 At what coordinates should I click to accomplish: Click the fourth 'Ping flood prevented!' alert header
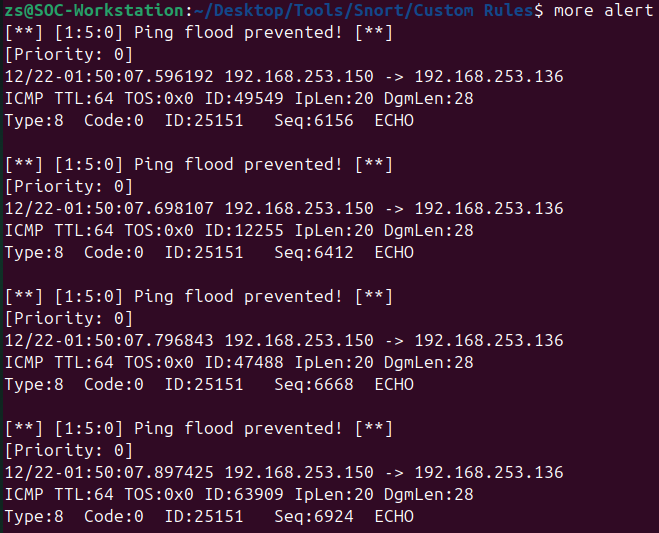coord(199,429)
